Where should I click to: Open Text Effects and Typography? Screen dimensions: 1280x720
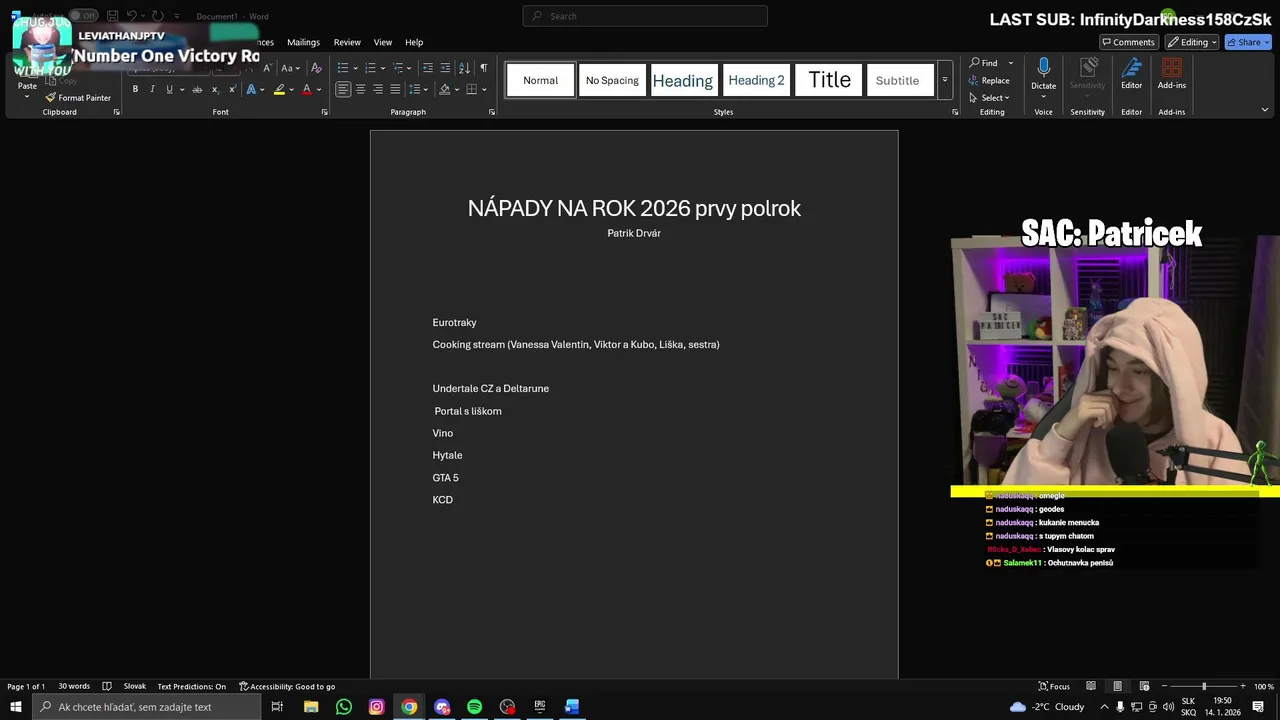250,89
